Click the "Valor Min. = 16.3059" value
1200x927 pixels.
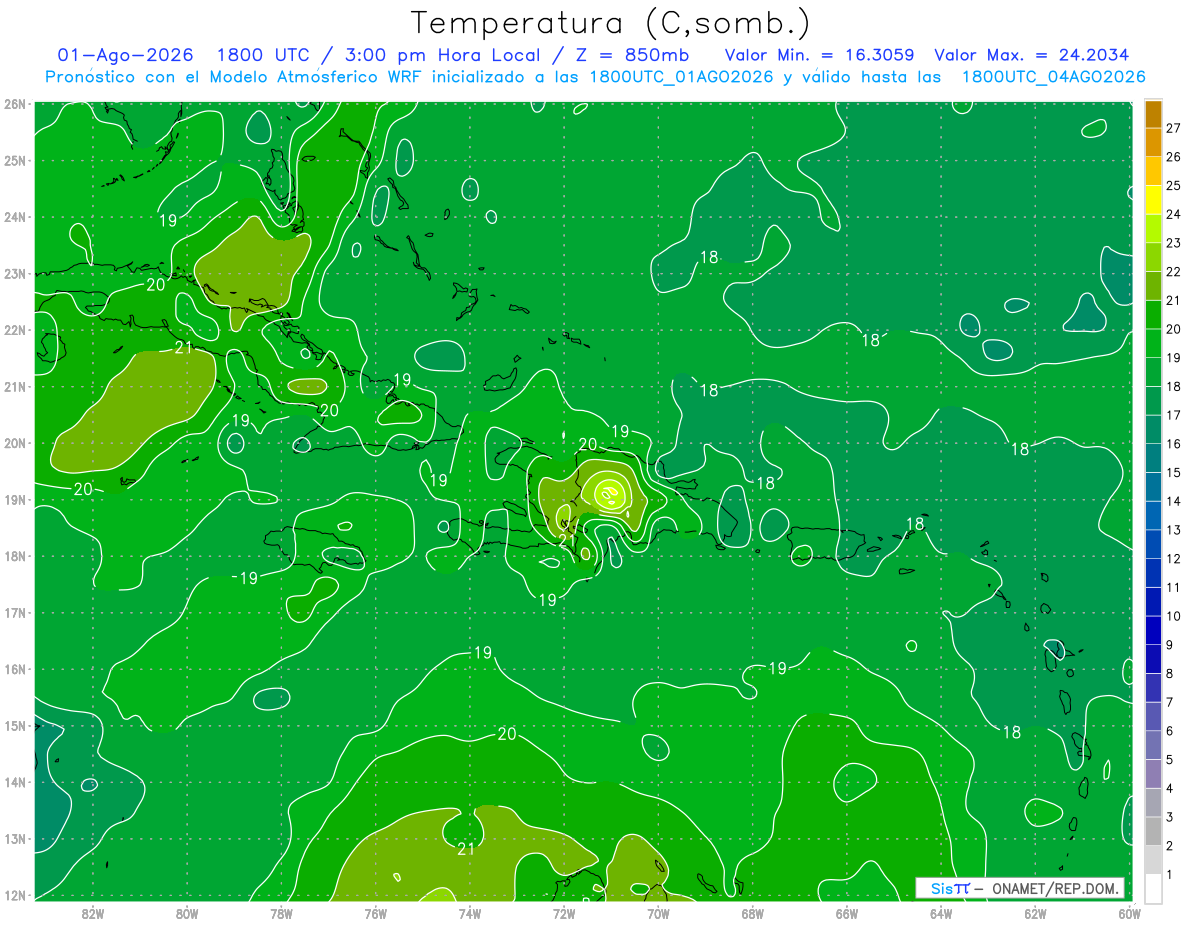[820, 55]
